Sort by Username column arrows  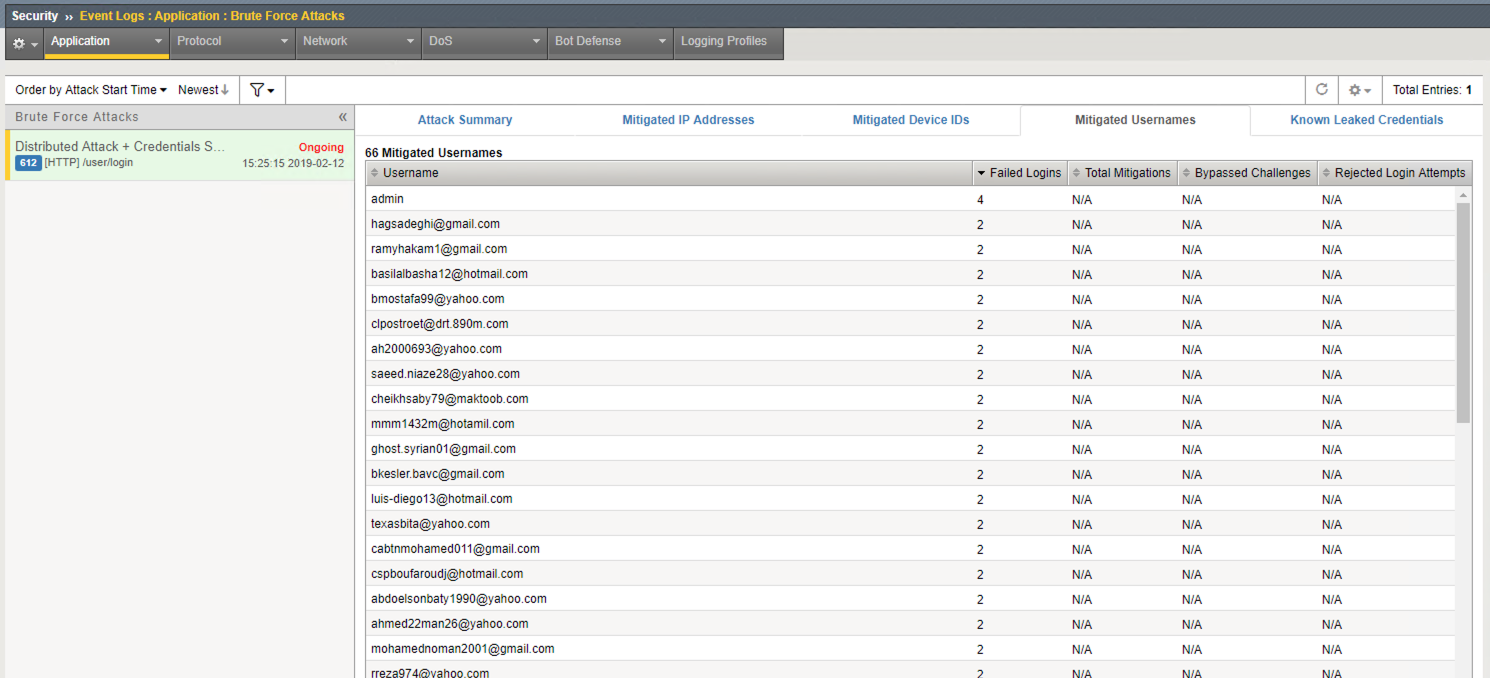click(375, 173)
